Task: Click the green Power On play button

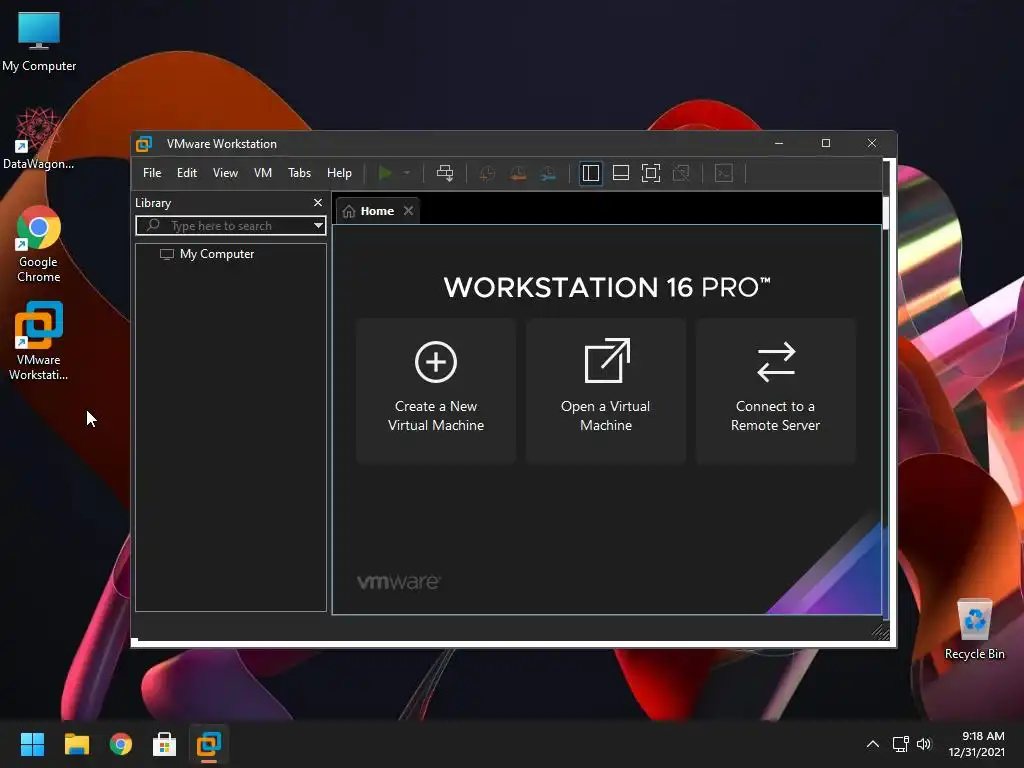Action: (385, 173)
